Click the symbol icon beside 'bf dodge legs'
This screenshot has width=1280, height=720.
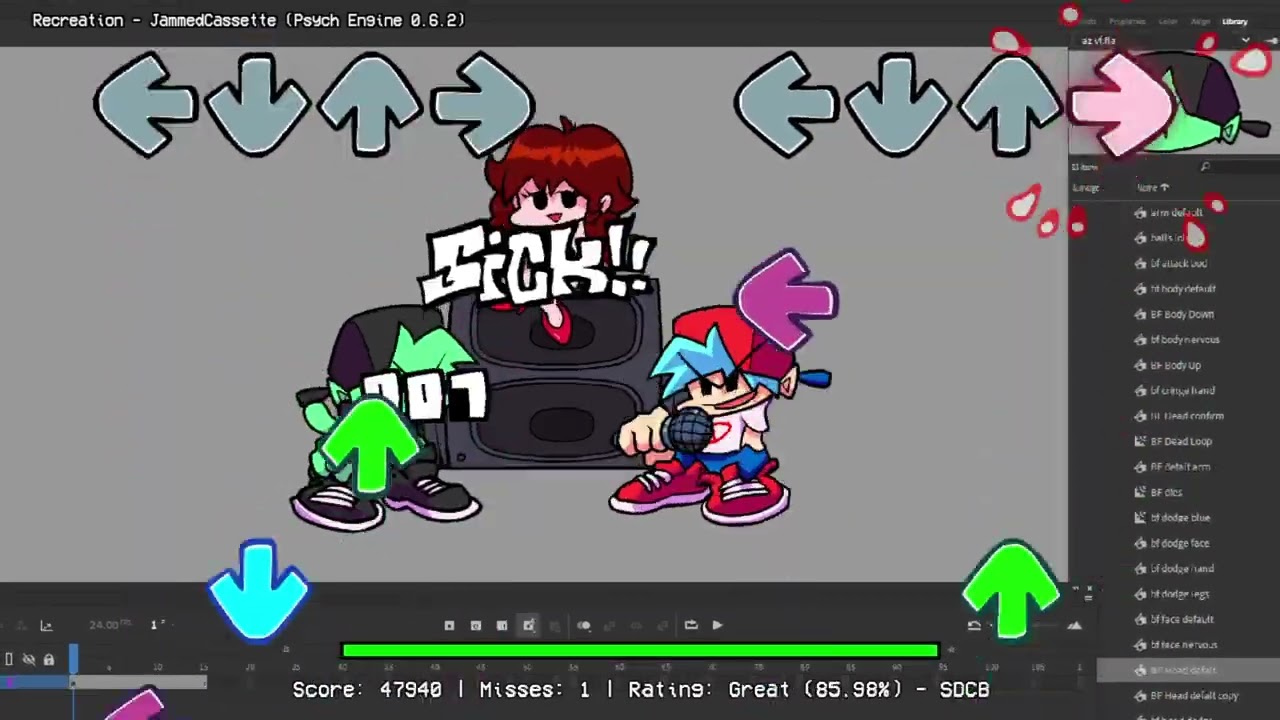pyautogui.click(x=1140, y=594)
